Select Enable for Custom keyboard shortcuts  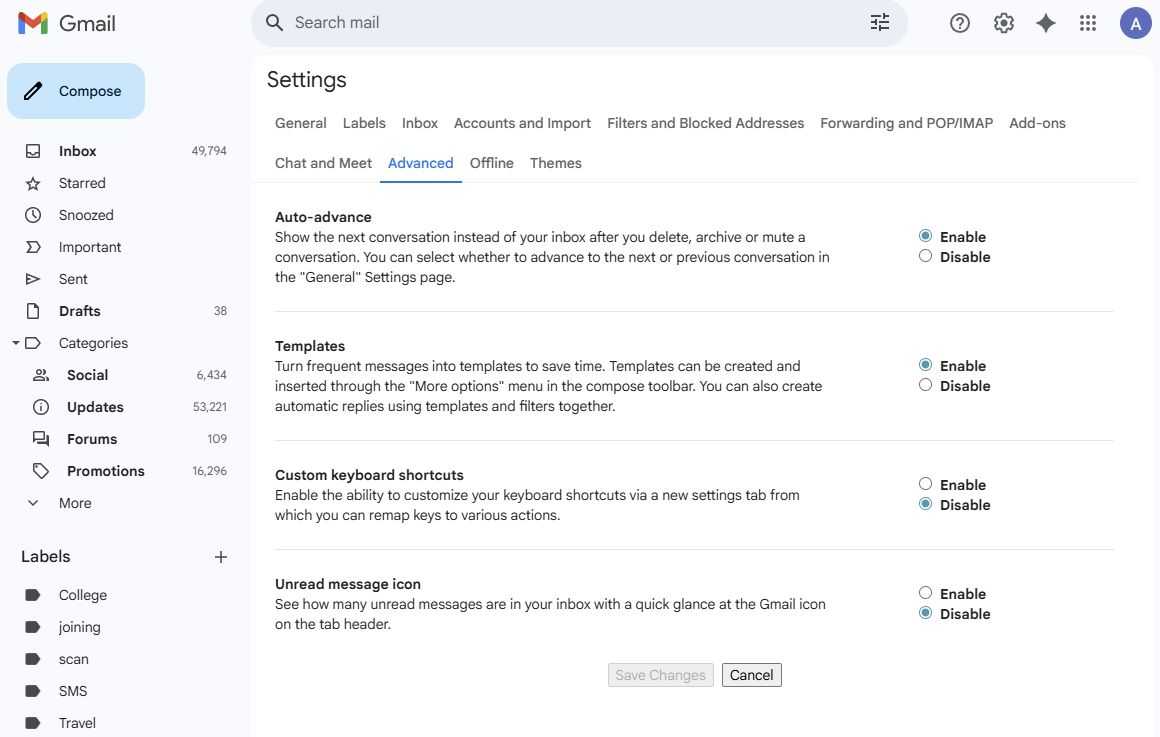click(925, 484)
